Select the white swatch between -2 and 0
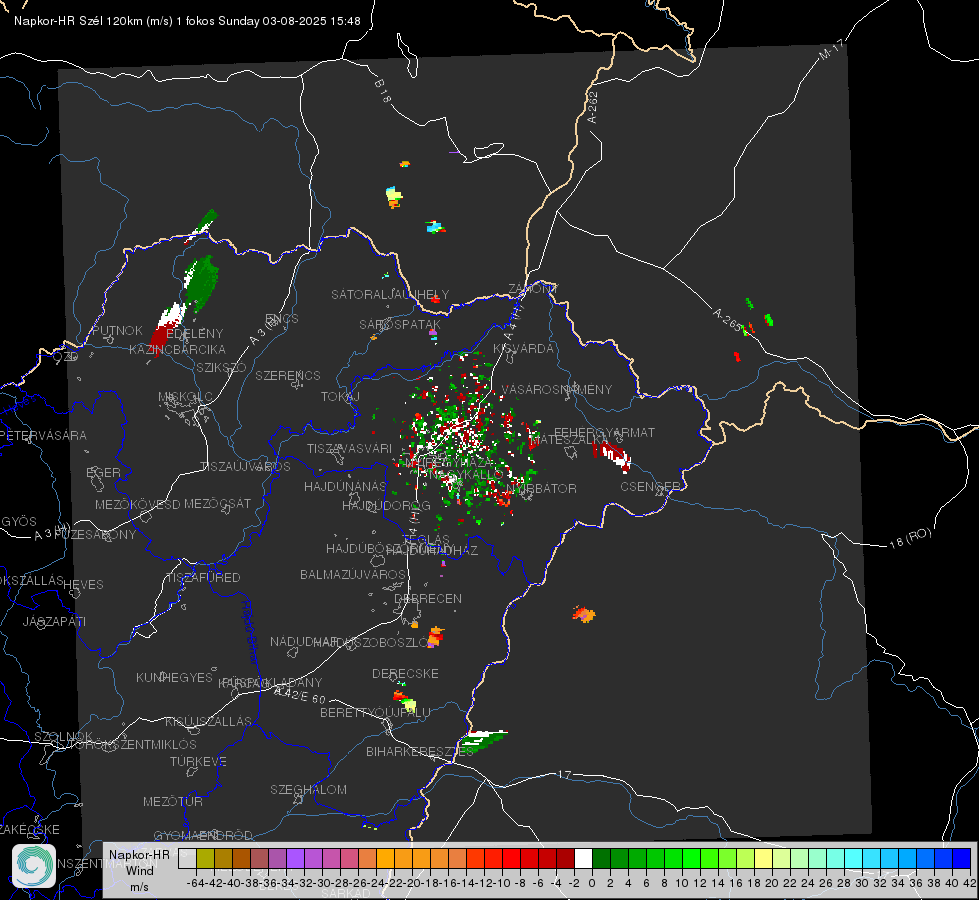Viewport: 979px width, 900px height. 583,858
